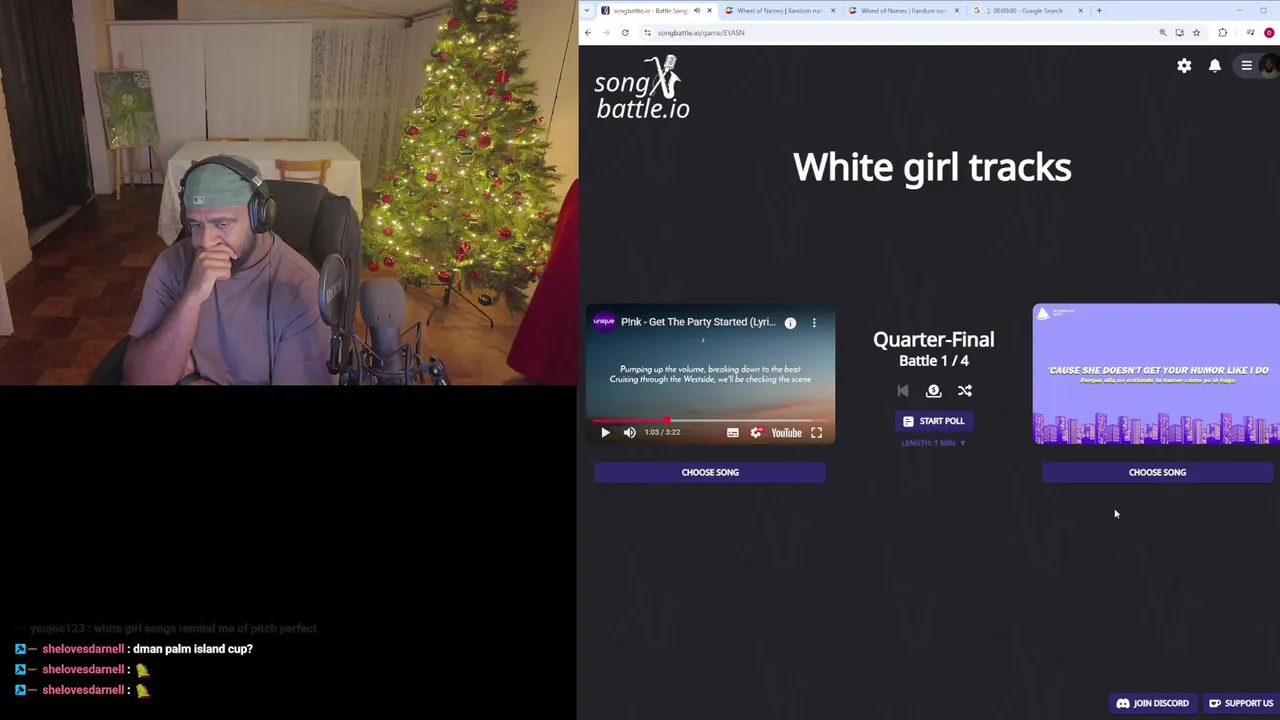Shuffle the battle songs
The height and width of the screenshot is (720, 1280).
point(965,391)
